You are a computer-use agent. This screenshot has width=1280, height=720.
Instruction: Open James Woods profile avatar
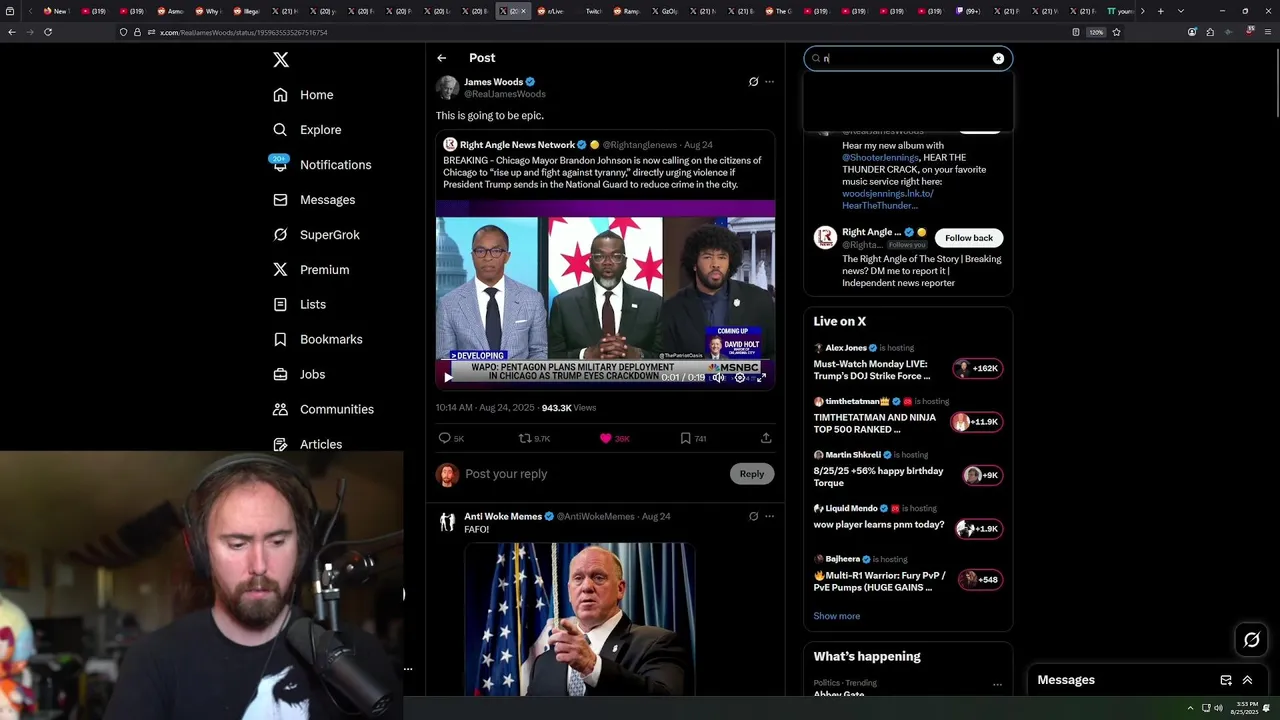[447, 87]
